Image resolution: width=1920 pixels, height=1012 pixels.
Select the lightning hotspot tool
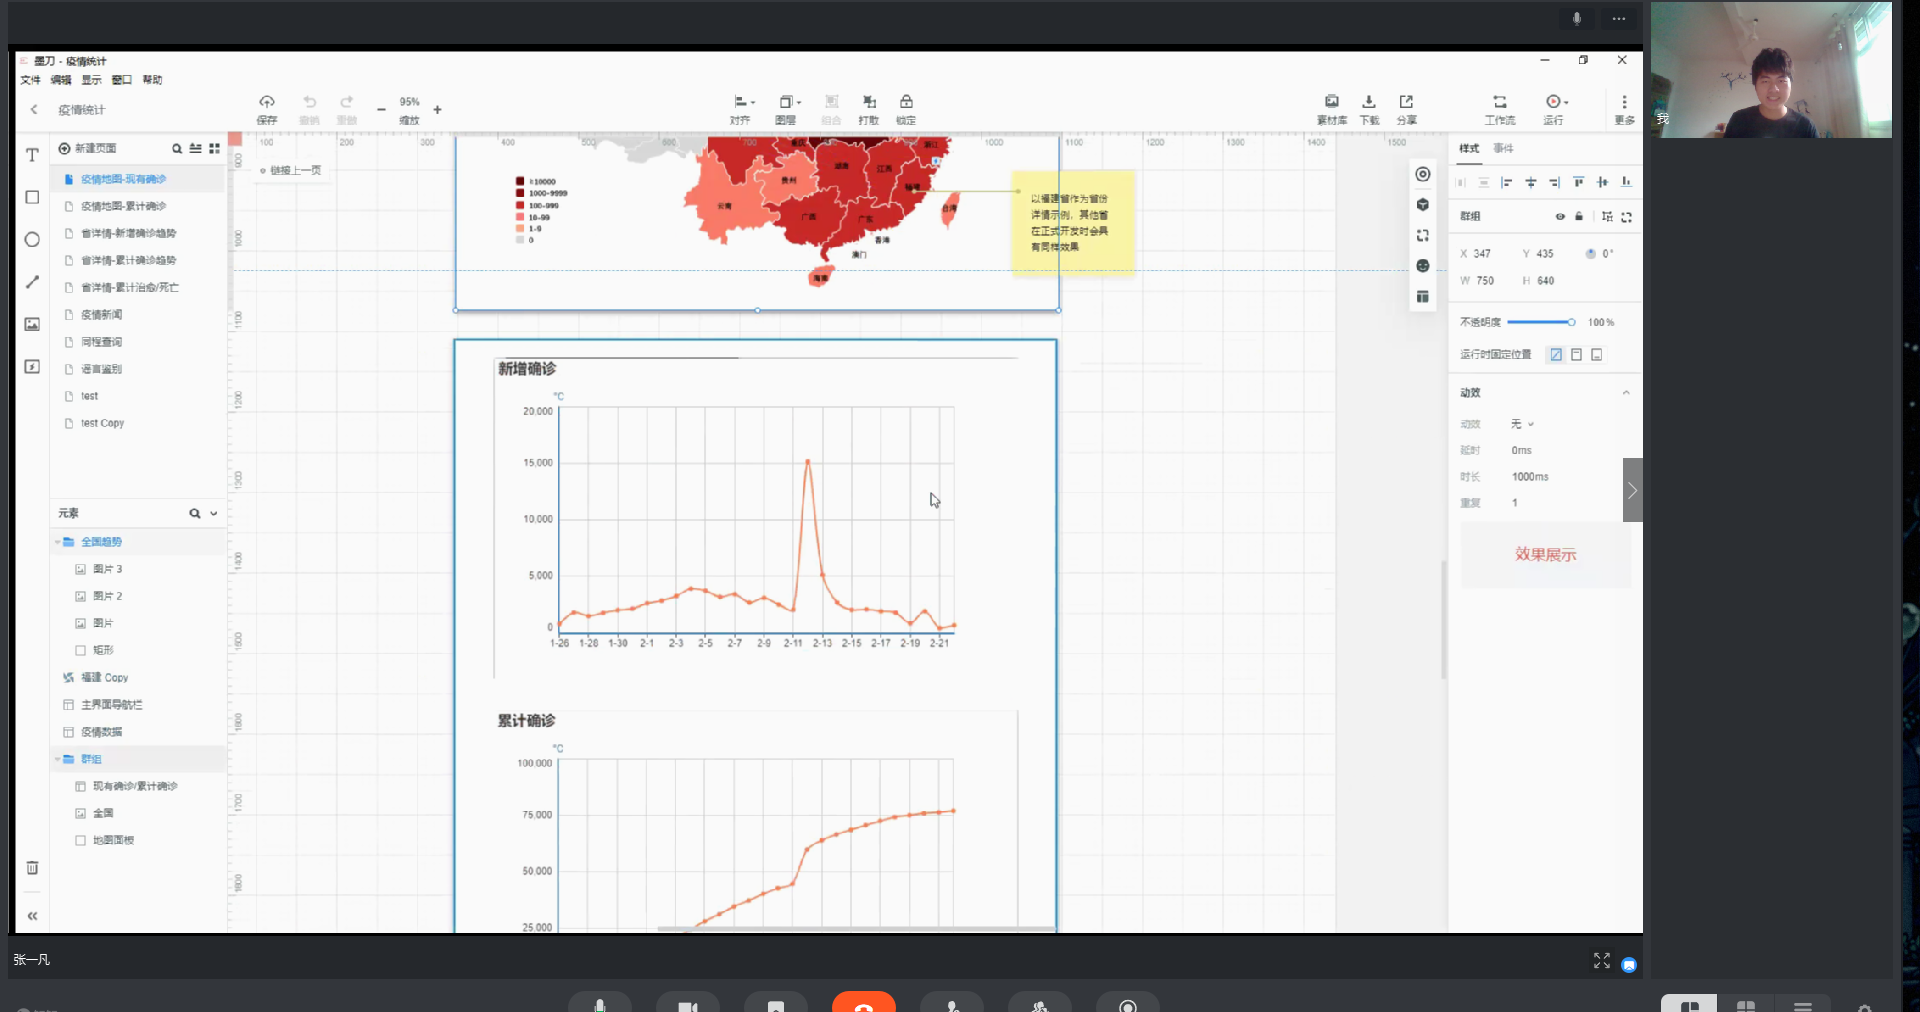point(32,367)
